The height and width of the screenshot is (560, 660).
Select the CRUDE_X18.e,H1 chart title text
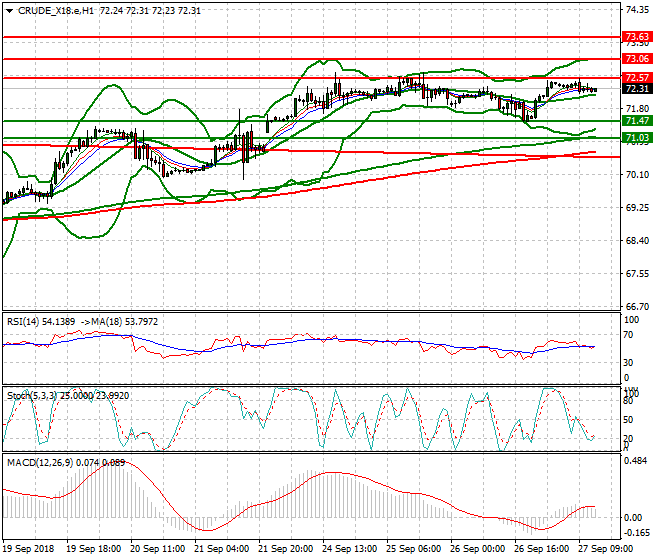pos(56,11)
